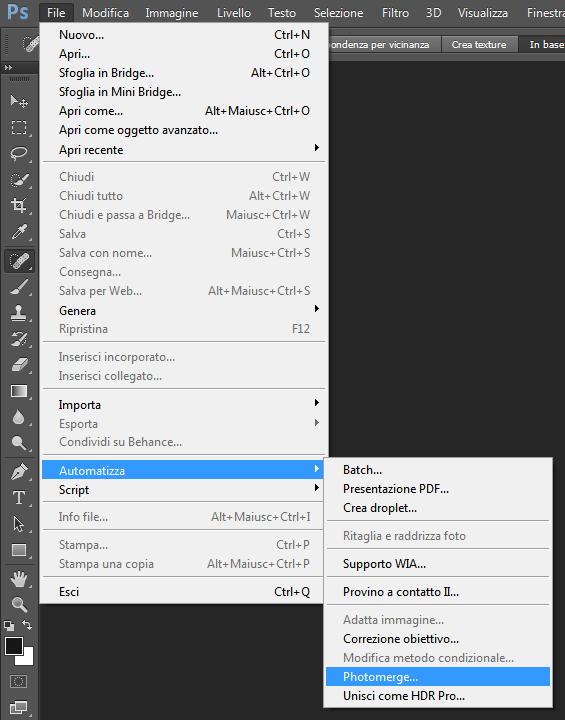Select the Eraser tool
Image resolution: width=565 pixels, height=720 pixels.
coord(19,365)
